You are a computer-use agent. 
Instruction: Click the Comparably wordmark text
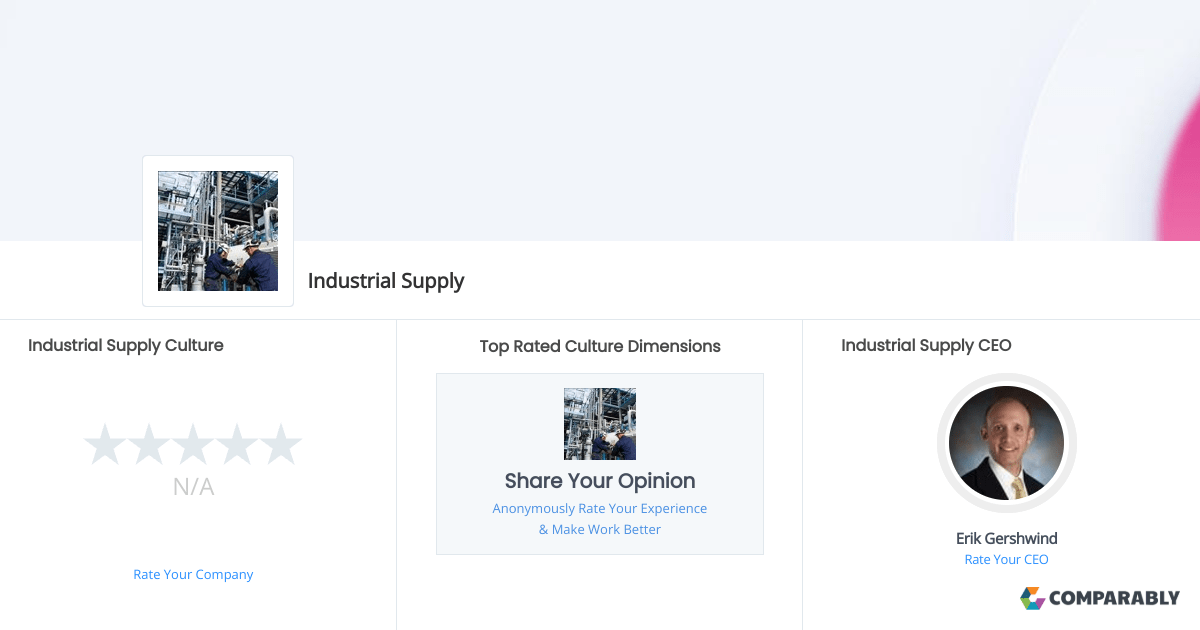(1112, 598)
